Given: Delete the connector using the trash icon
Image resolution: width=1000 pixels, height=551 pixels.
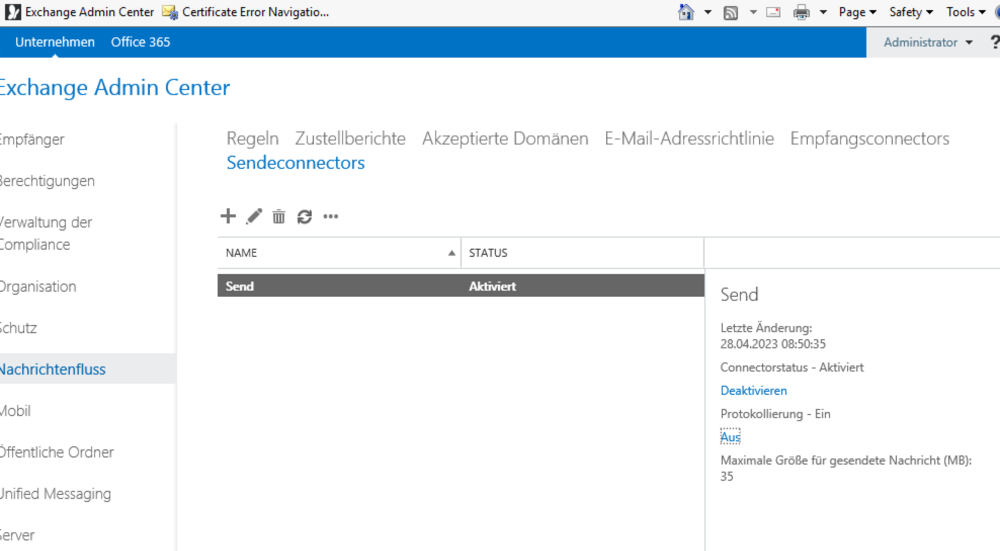Looking at the screenshot, I should click(279, 216).
